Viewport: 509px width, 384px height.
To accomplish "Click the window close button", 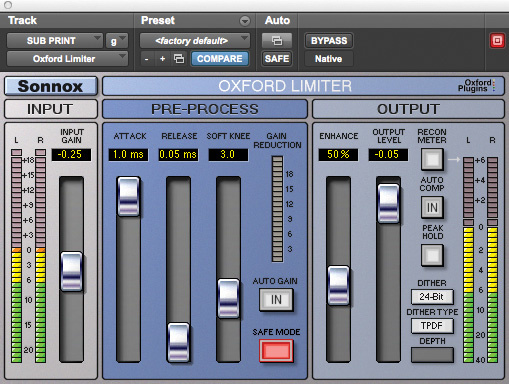I will [8, 5].
